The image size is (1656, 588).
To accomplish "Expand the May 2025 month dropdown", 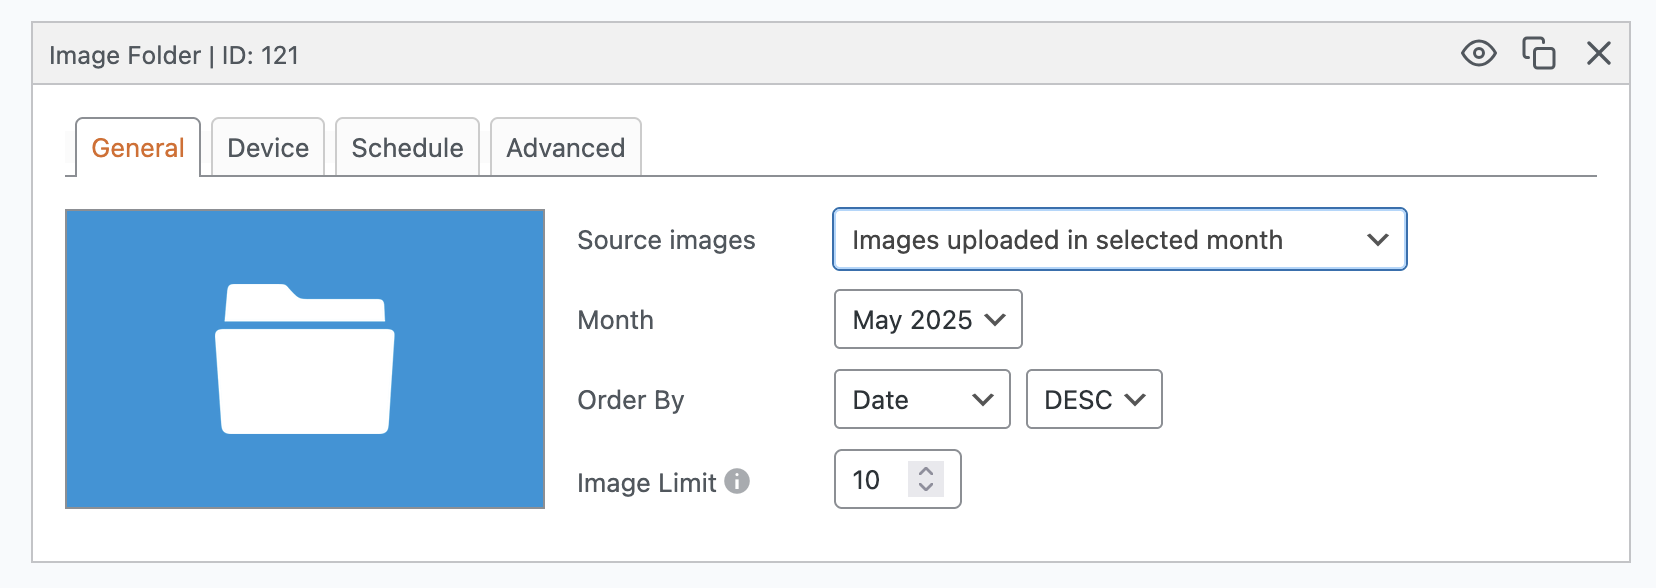I will (927, 320).
